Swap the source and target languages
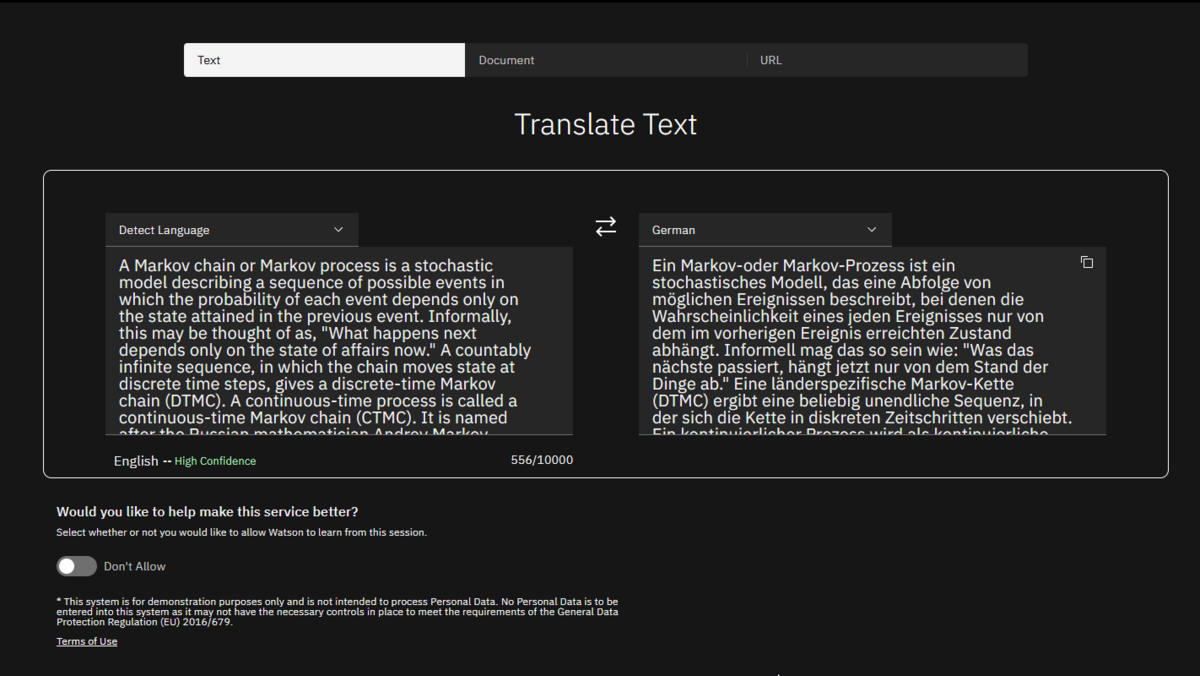The width and height of the screenshot is (1200, 676). [606, 227]
